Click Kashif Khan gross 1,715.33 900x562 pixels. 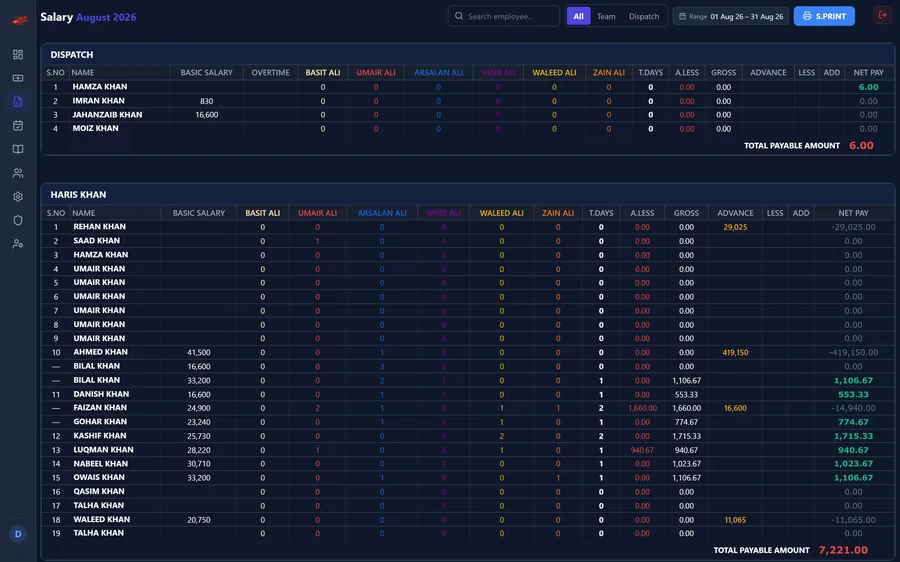tap(686, 436)
